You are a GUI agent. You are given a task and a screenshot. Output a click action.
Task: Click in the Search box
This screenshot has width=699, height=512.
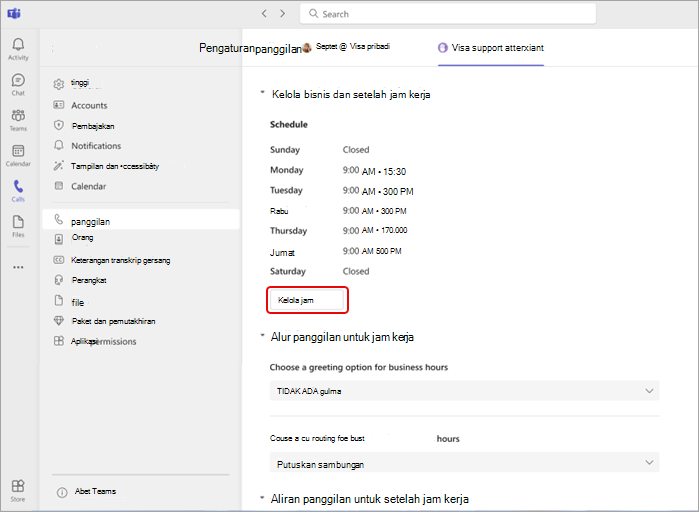coord(448,14)
